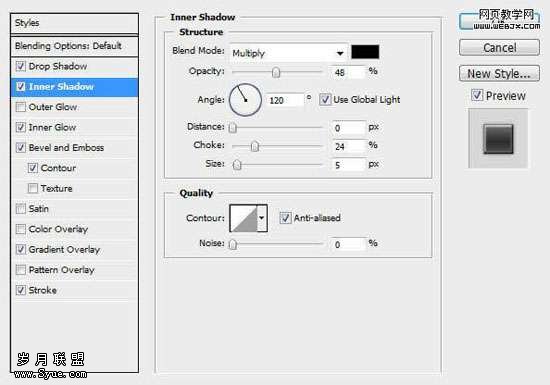The width and height of the screenshot is (550, 385).
Task: Toggle the Bevel and Emboss checkbox
Action: (21, 148)
